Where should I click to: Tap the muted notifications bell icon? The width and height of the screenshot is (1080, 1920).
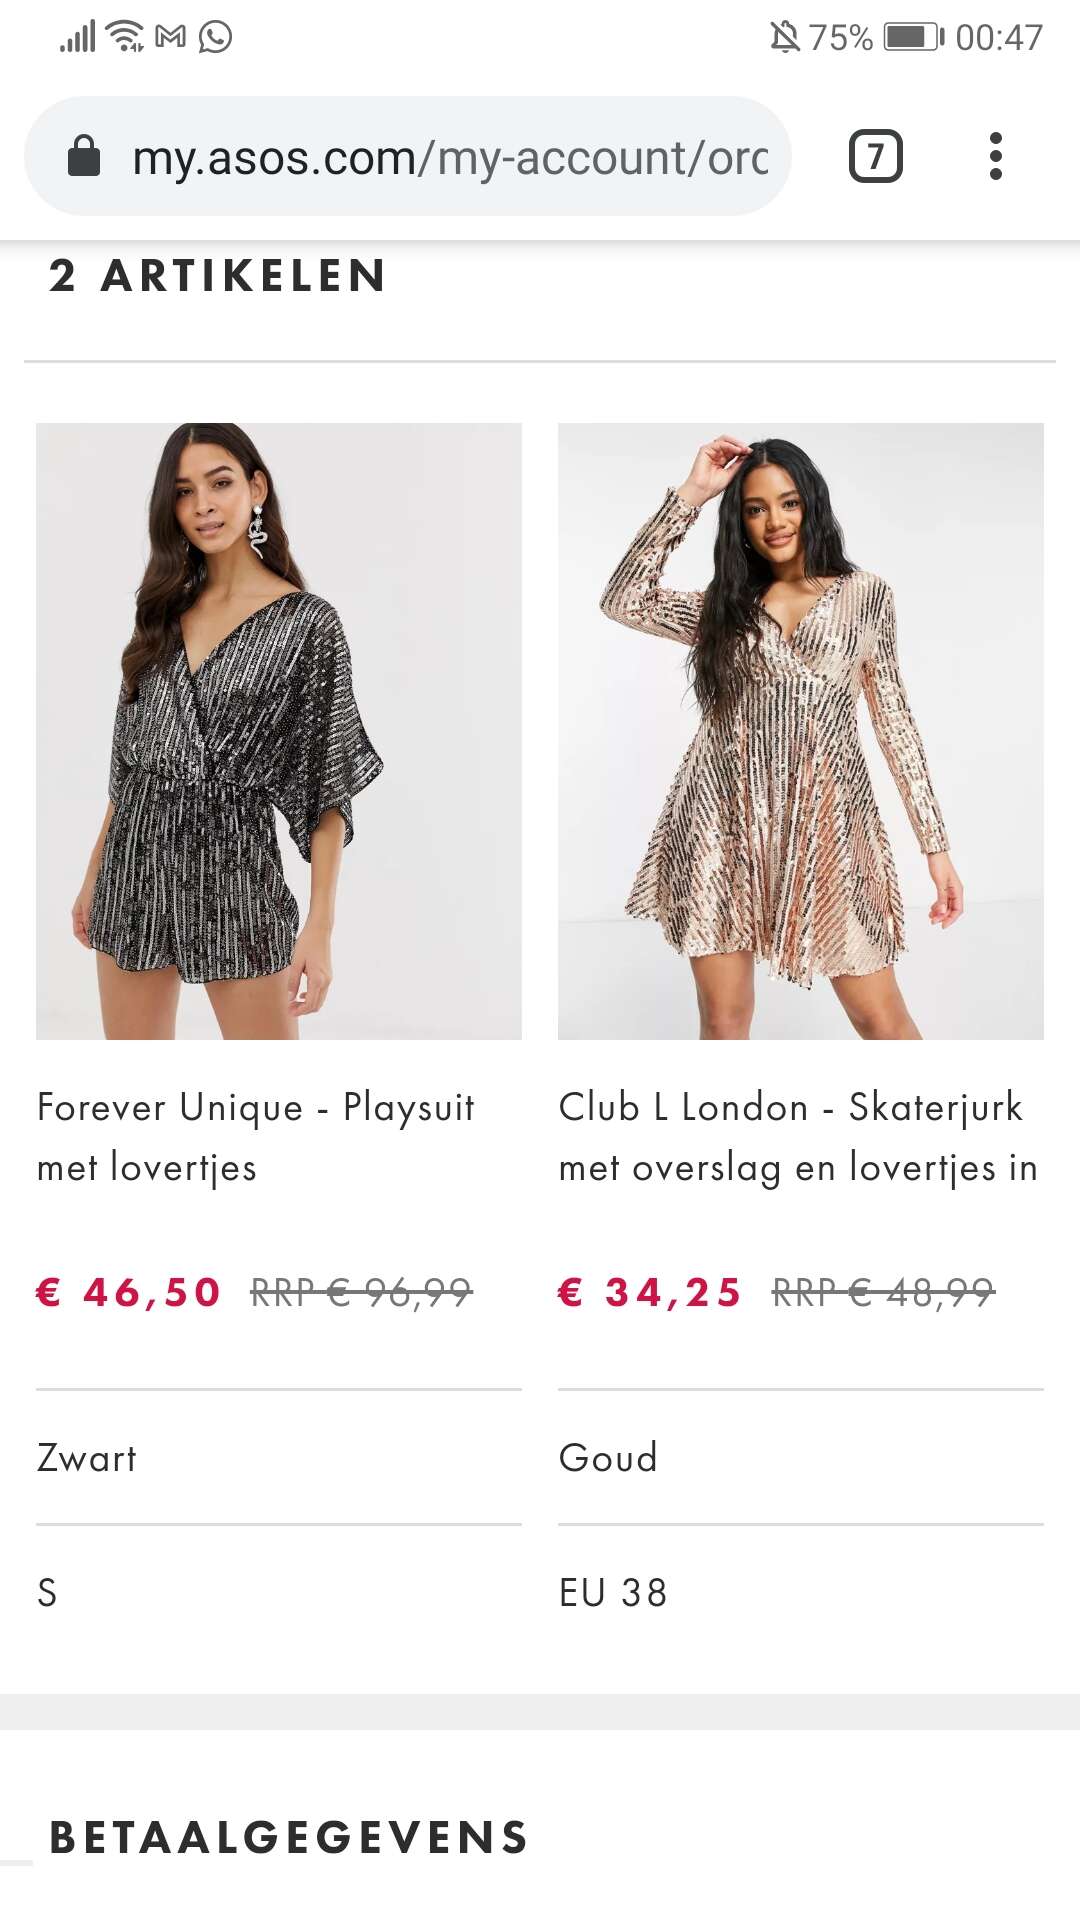pos(785,37)
